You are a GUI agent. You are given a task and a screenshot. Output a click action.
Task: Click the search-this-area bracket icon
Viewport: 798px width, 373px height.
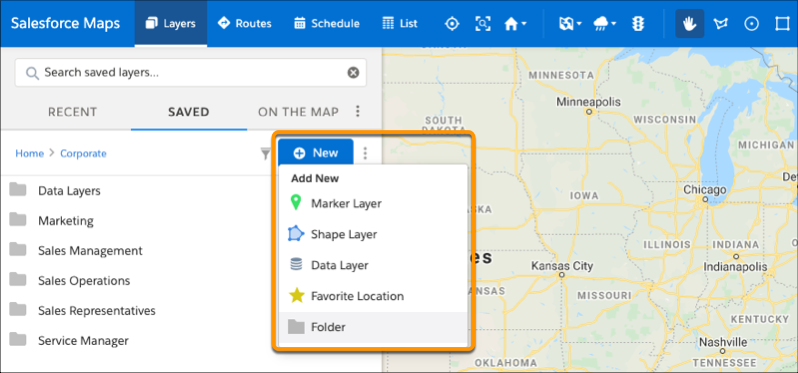pos(482,24)
